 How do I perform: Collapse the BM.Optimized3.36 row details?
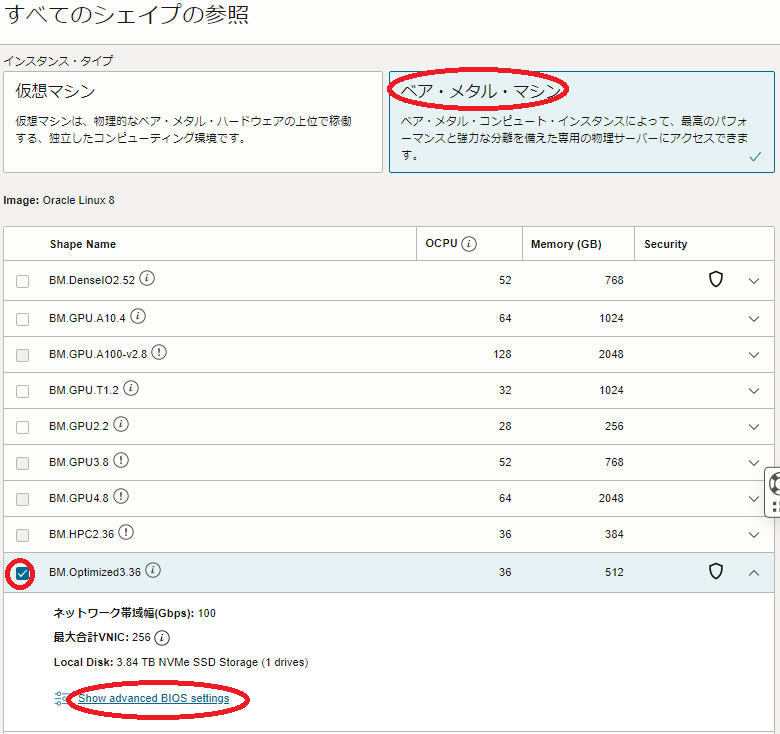click(x=754, y=573)
